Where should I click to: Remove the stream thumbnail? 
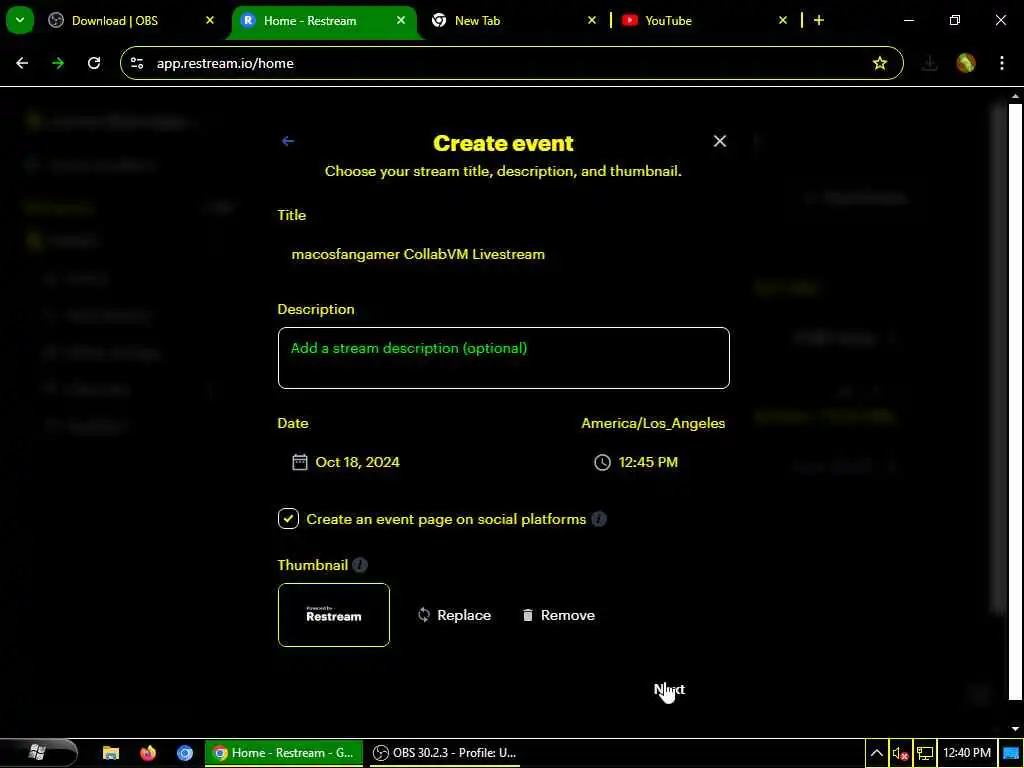(x=558, y=615)
